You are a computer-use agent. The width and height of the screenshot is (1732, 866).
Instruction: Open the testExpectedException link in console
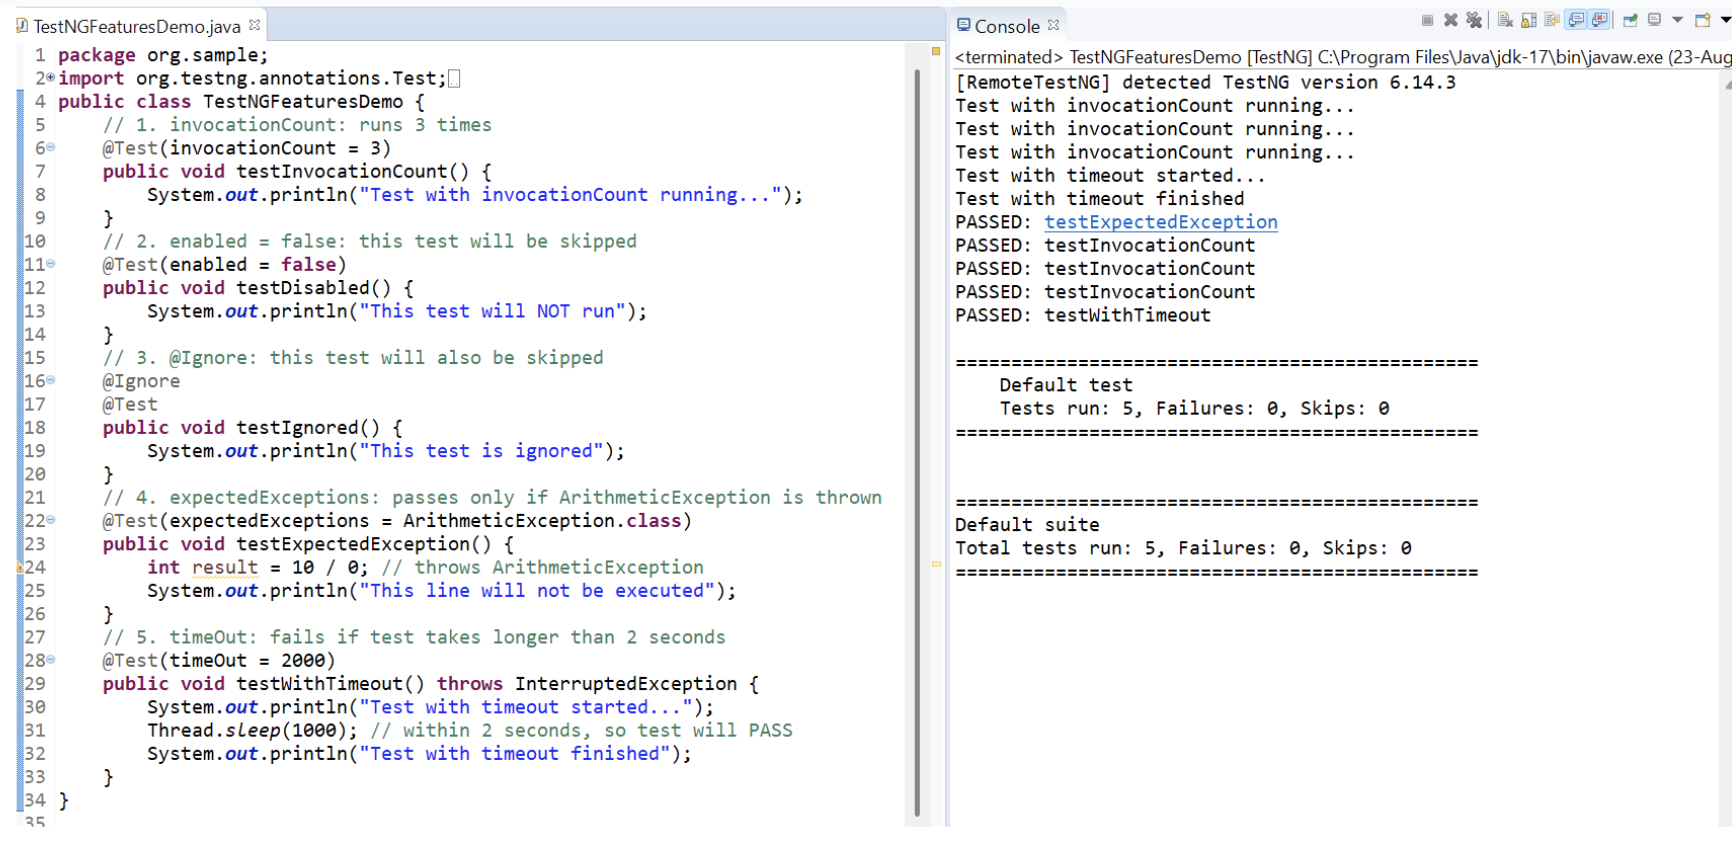point(1160,222)
